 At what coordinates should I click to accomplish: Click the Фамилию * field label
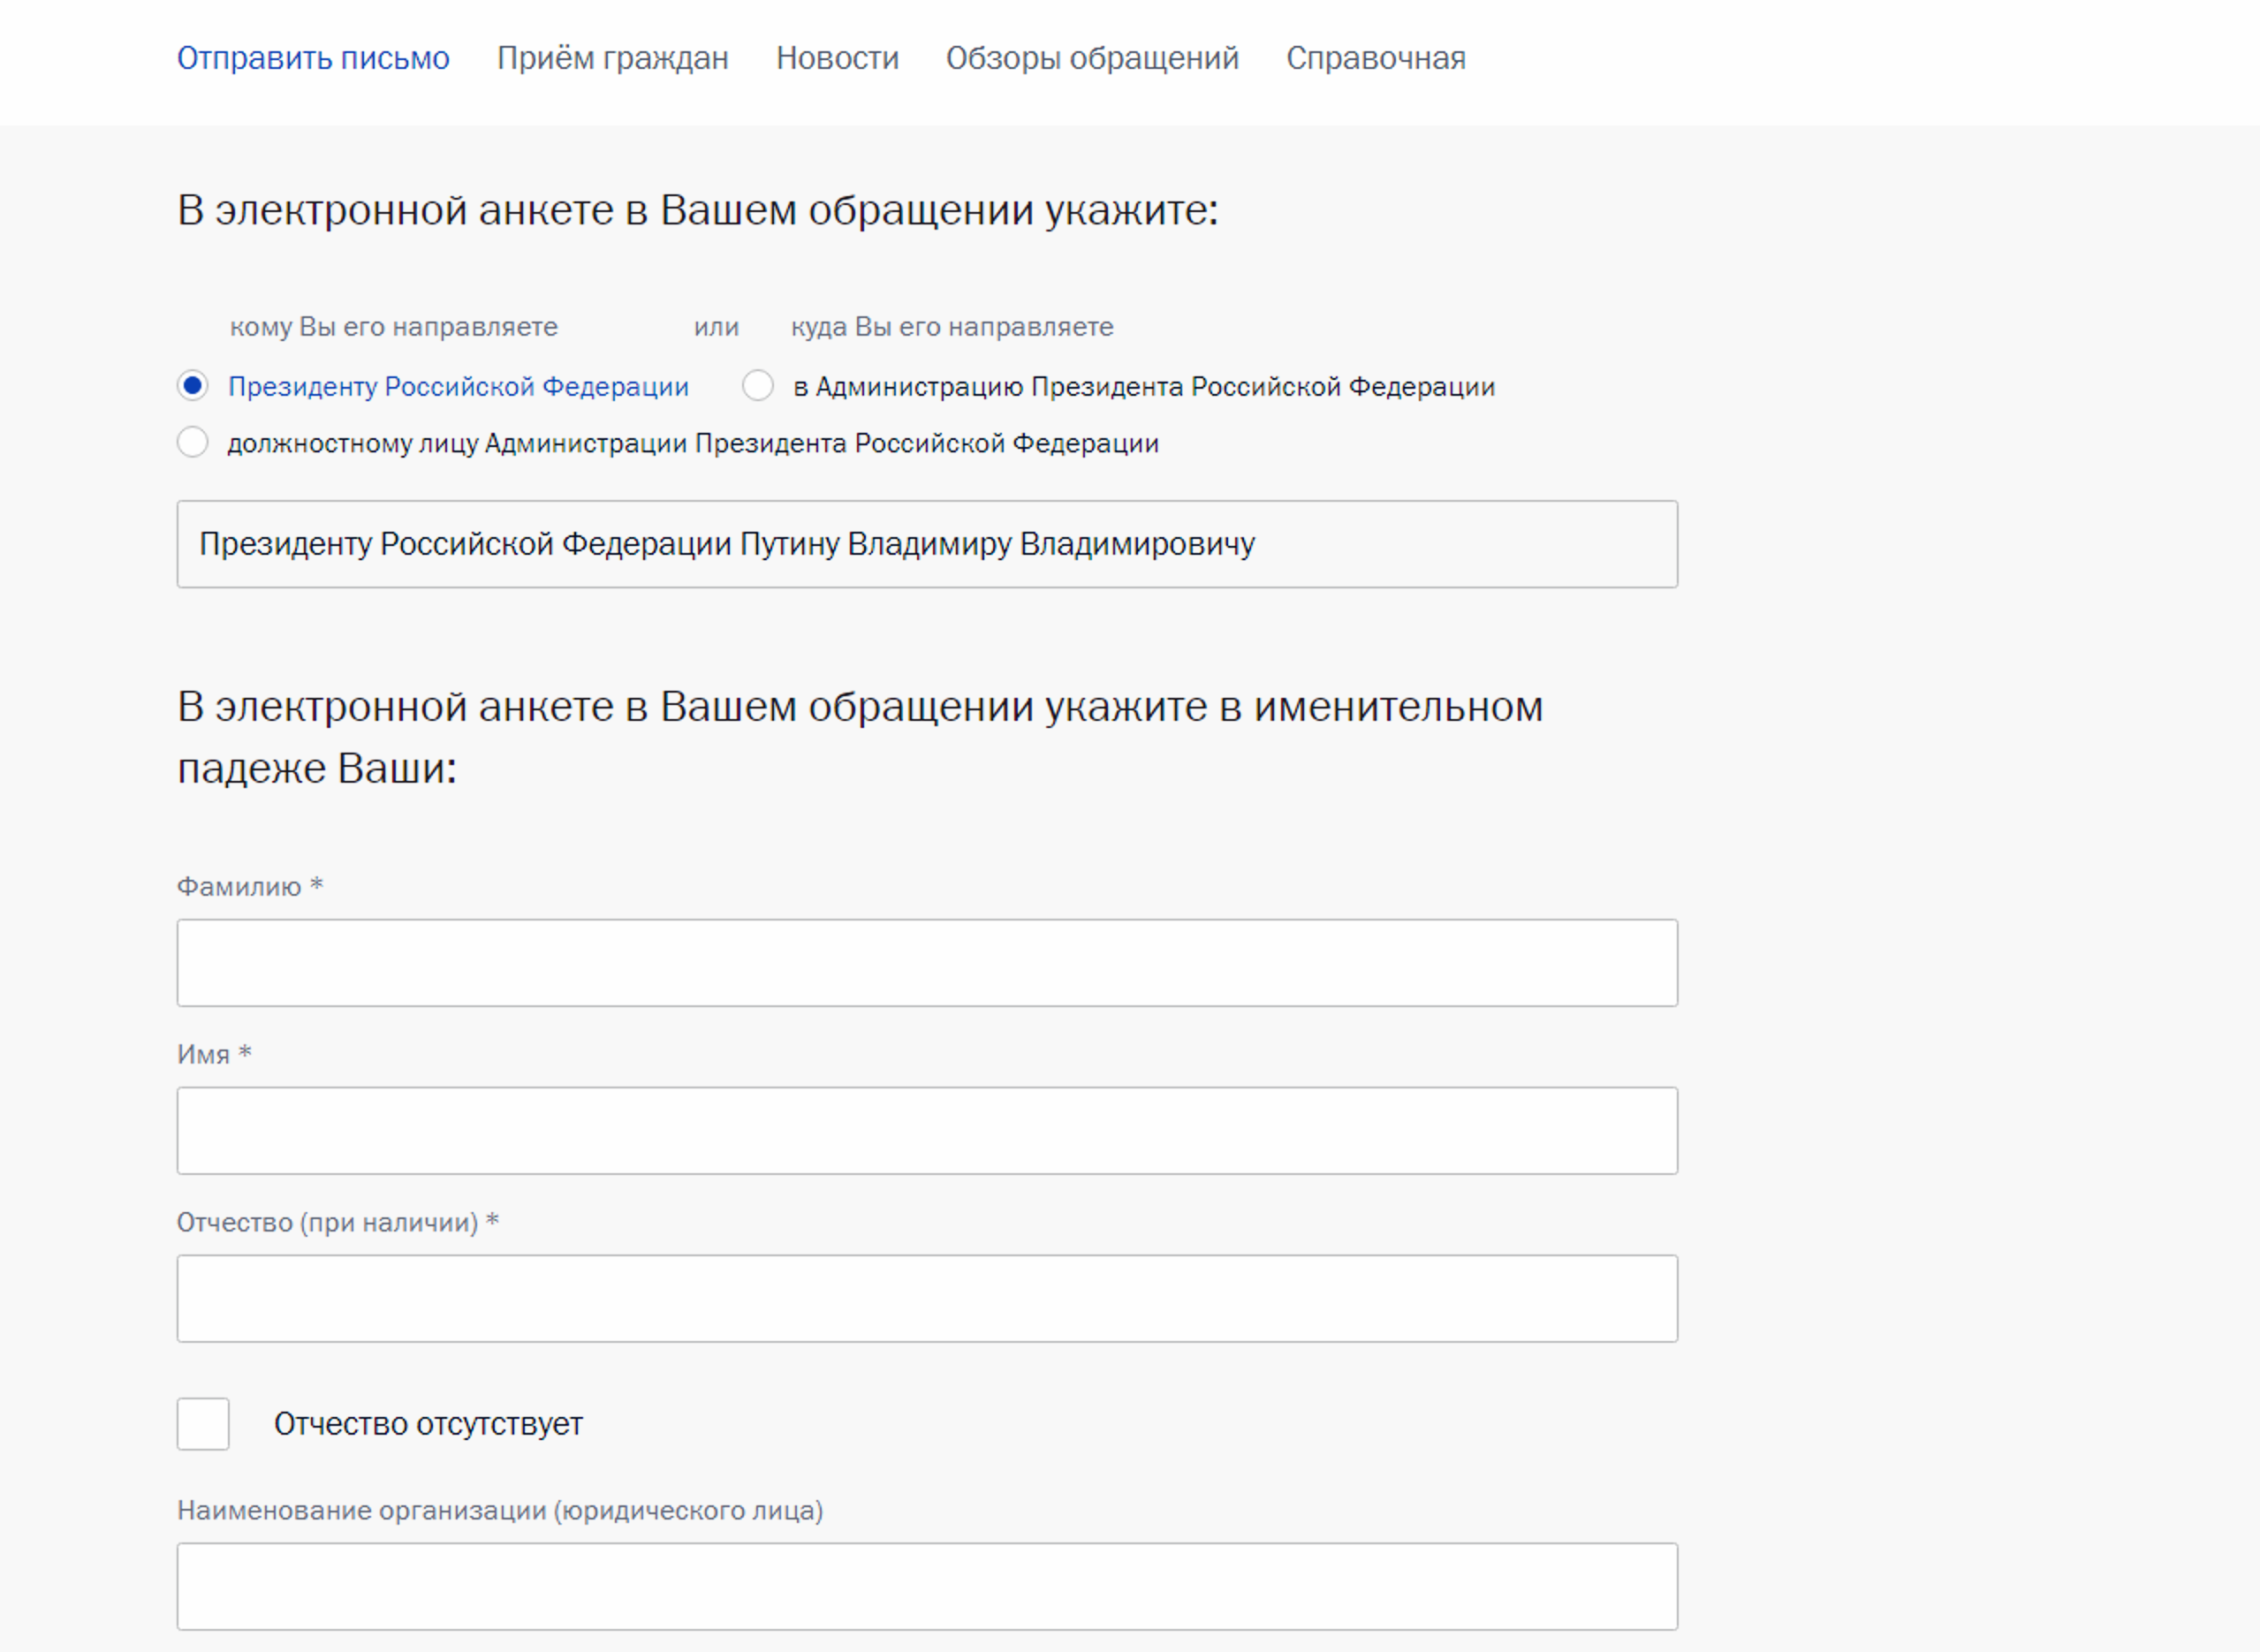coord(250,887)
